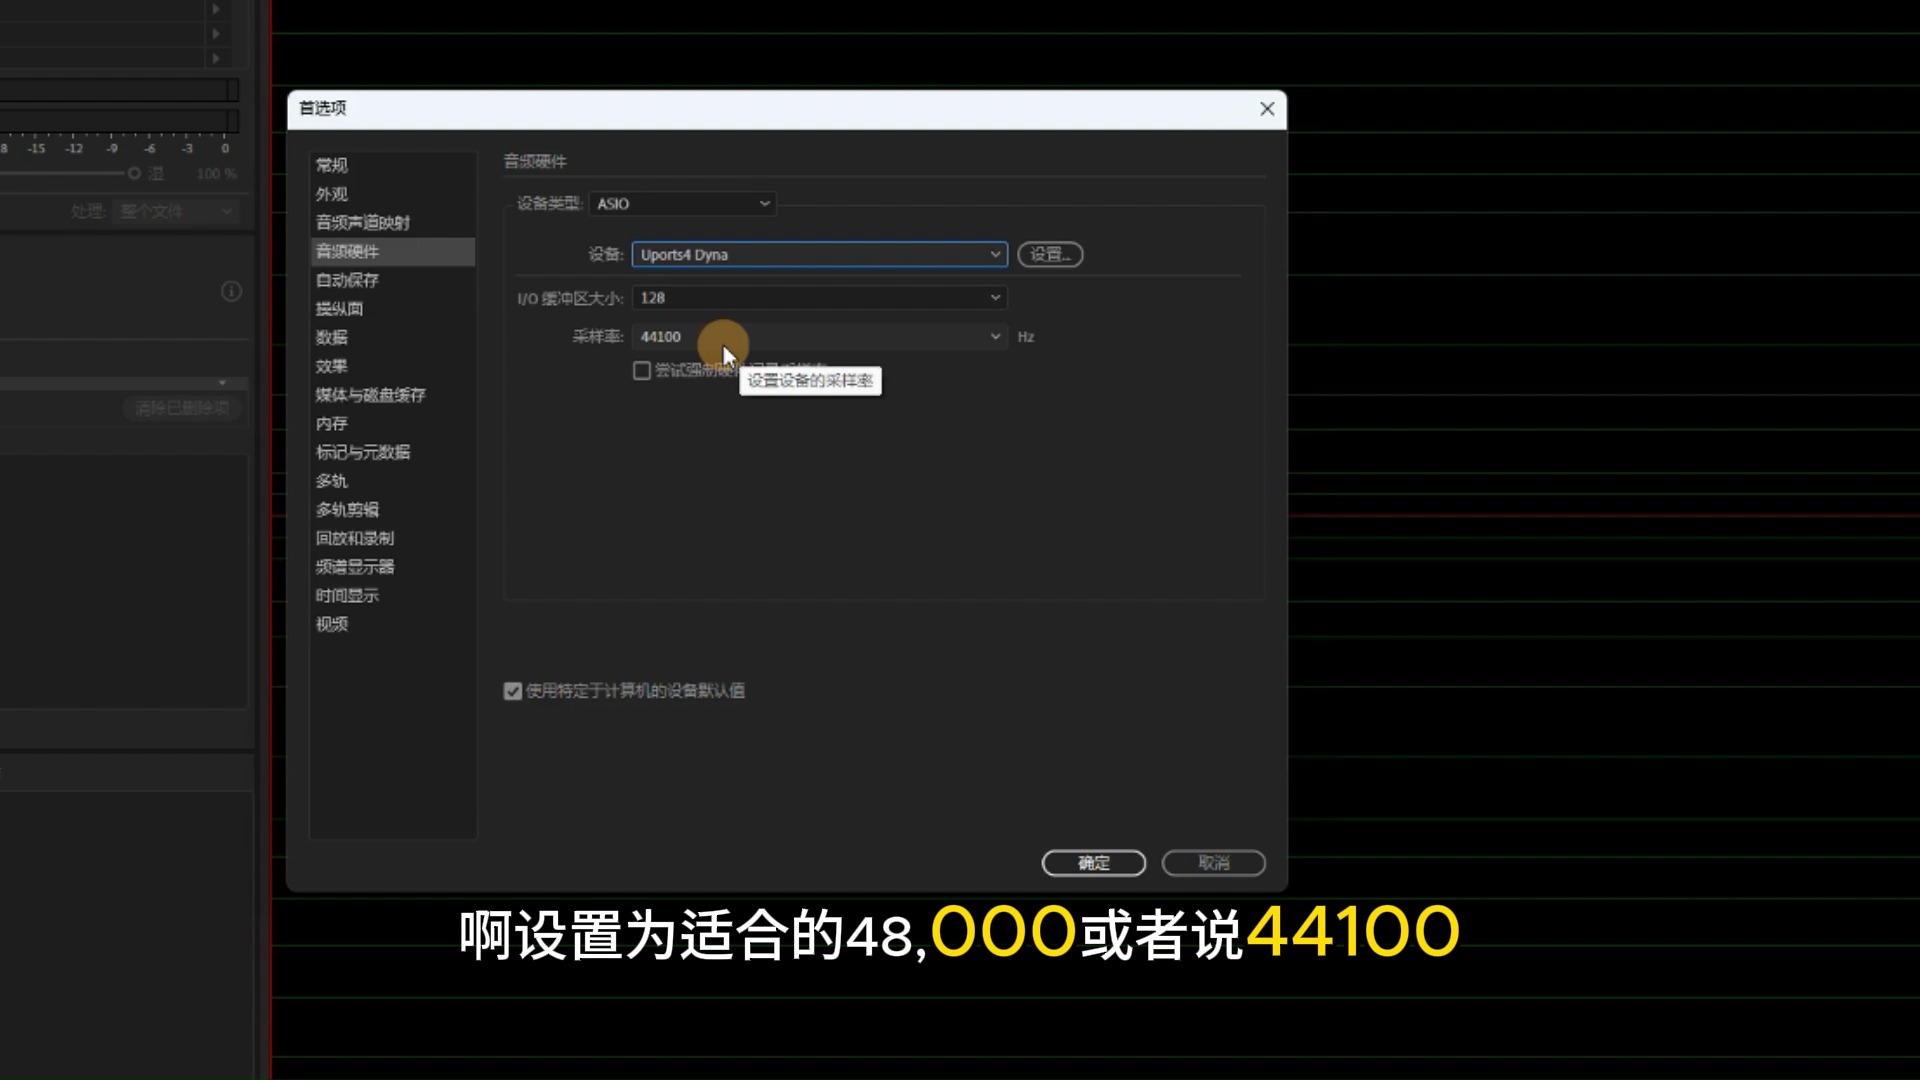
Task: Enable the 尝试强制 checkbox
Action: click(642, 370)
